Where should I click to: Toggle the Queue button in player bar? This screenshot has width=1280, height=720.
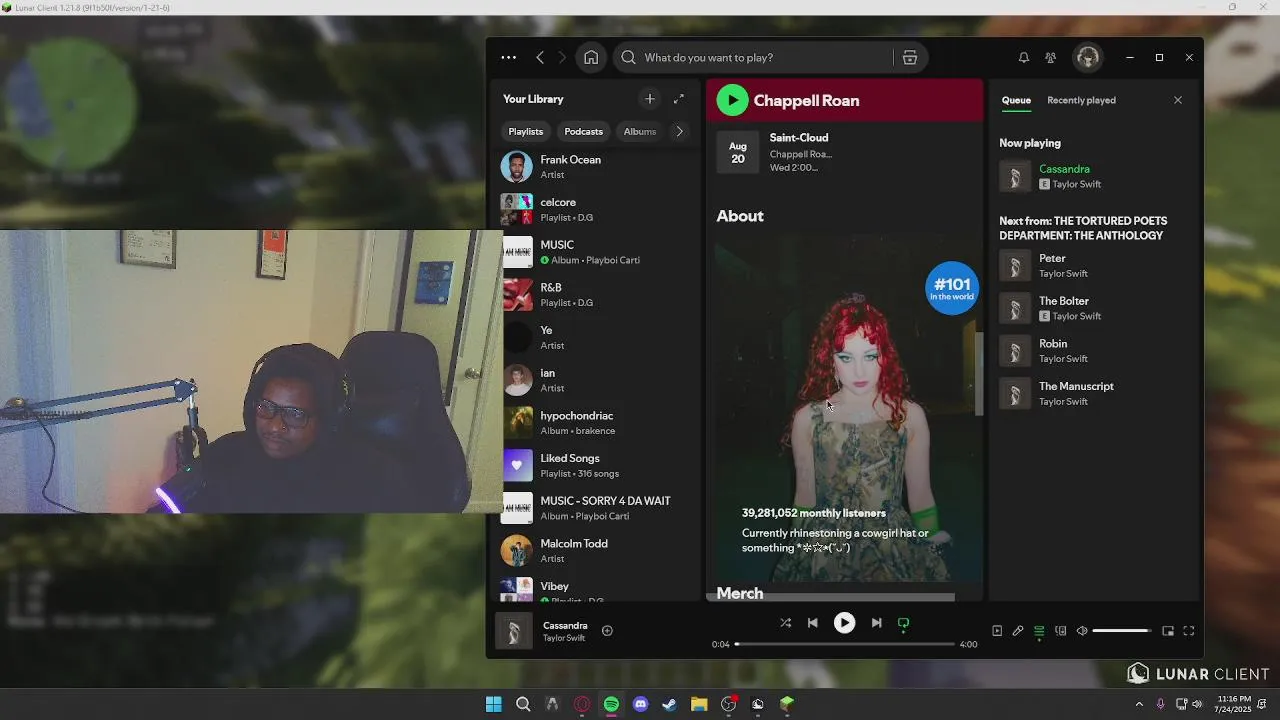[1039, 631]
